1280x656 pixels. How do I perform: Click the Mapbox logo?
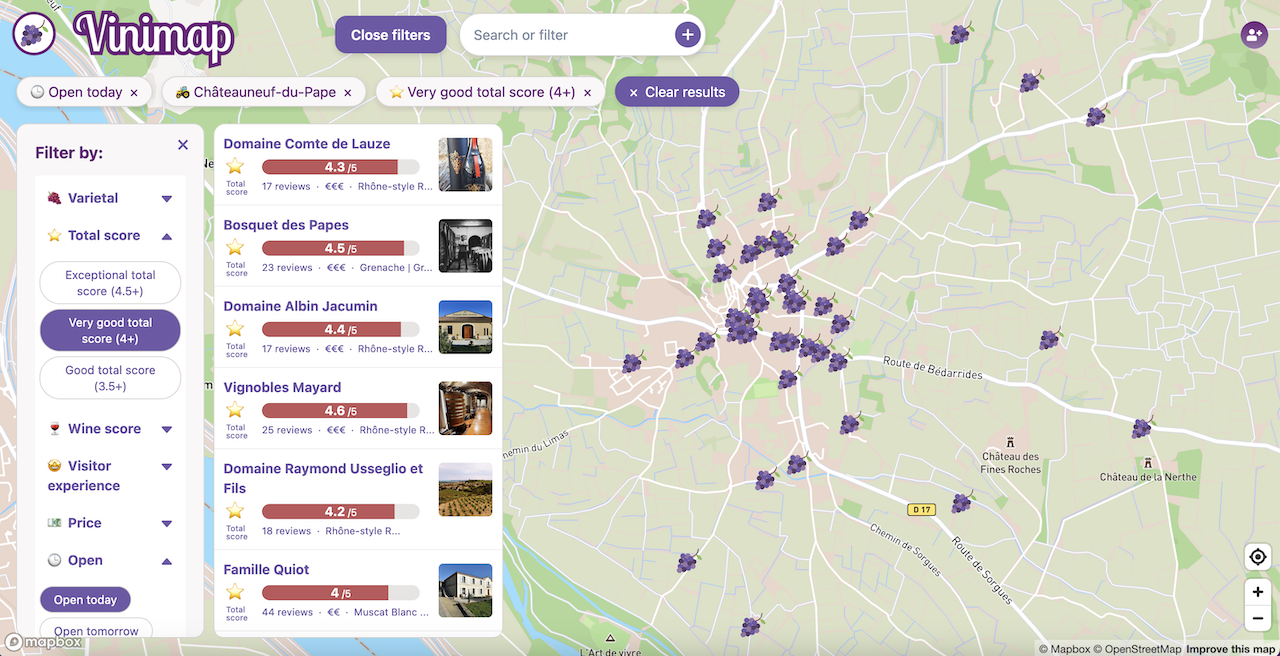pyautogui.click(x=44, y=642)
